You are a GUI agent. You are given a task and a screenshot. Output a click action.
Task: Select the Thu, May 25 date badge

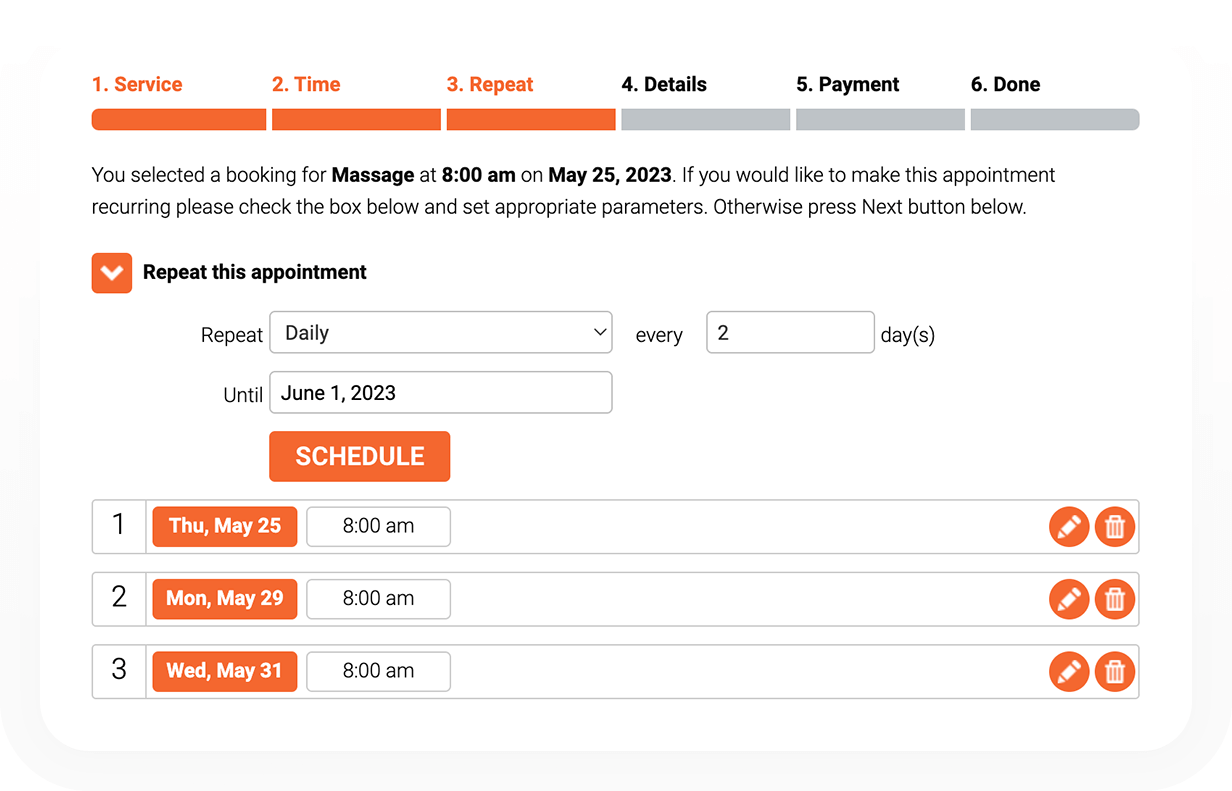pyautogui.click(x=225, y=526)
